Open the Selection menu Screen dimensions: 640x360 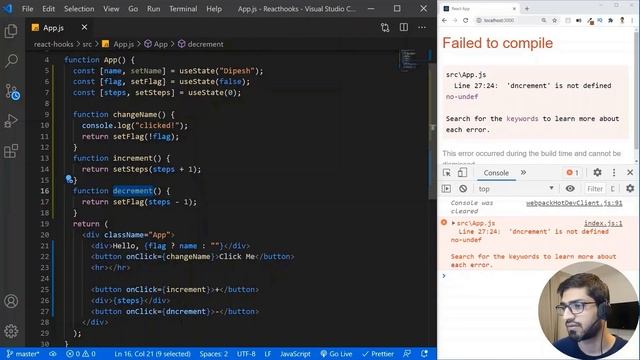coord(79,9)
